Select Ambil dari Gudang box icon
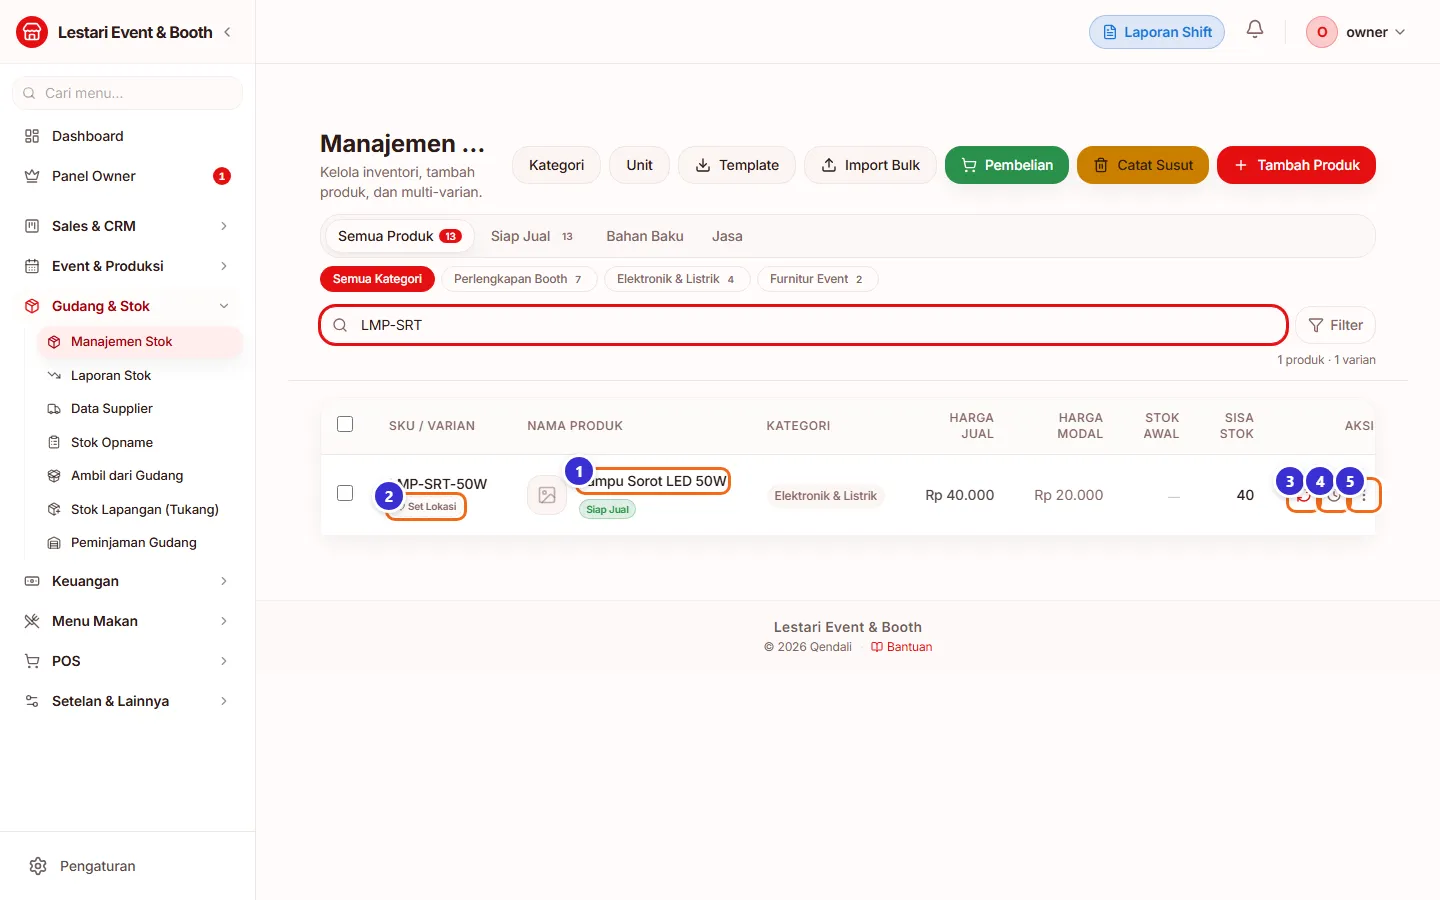The height and width of the screenshot is (900, 1440). point(54,476)
